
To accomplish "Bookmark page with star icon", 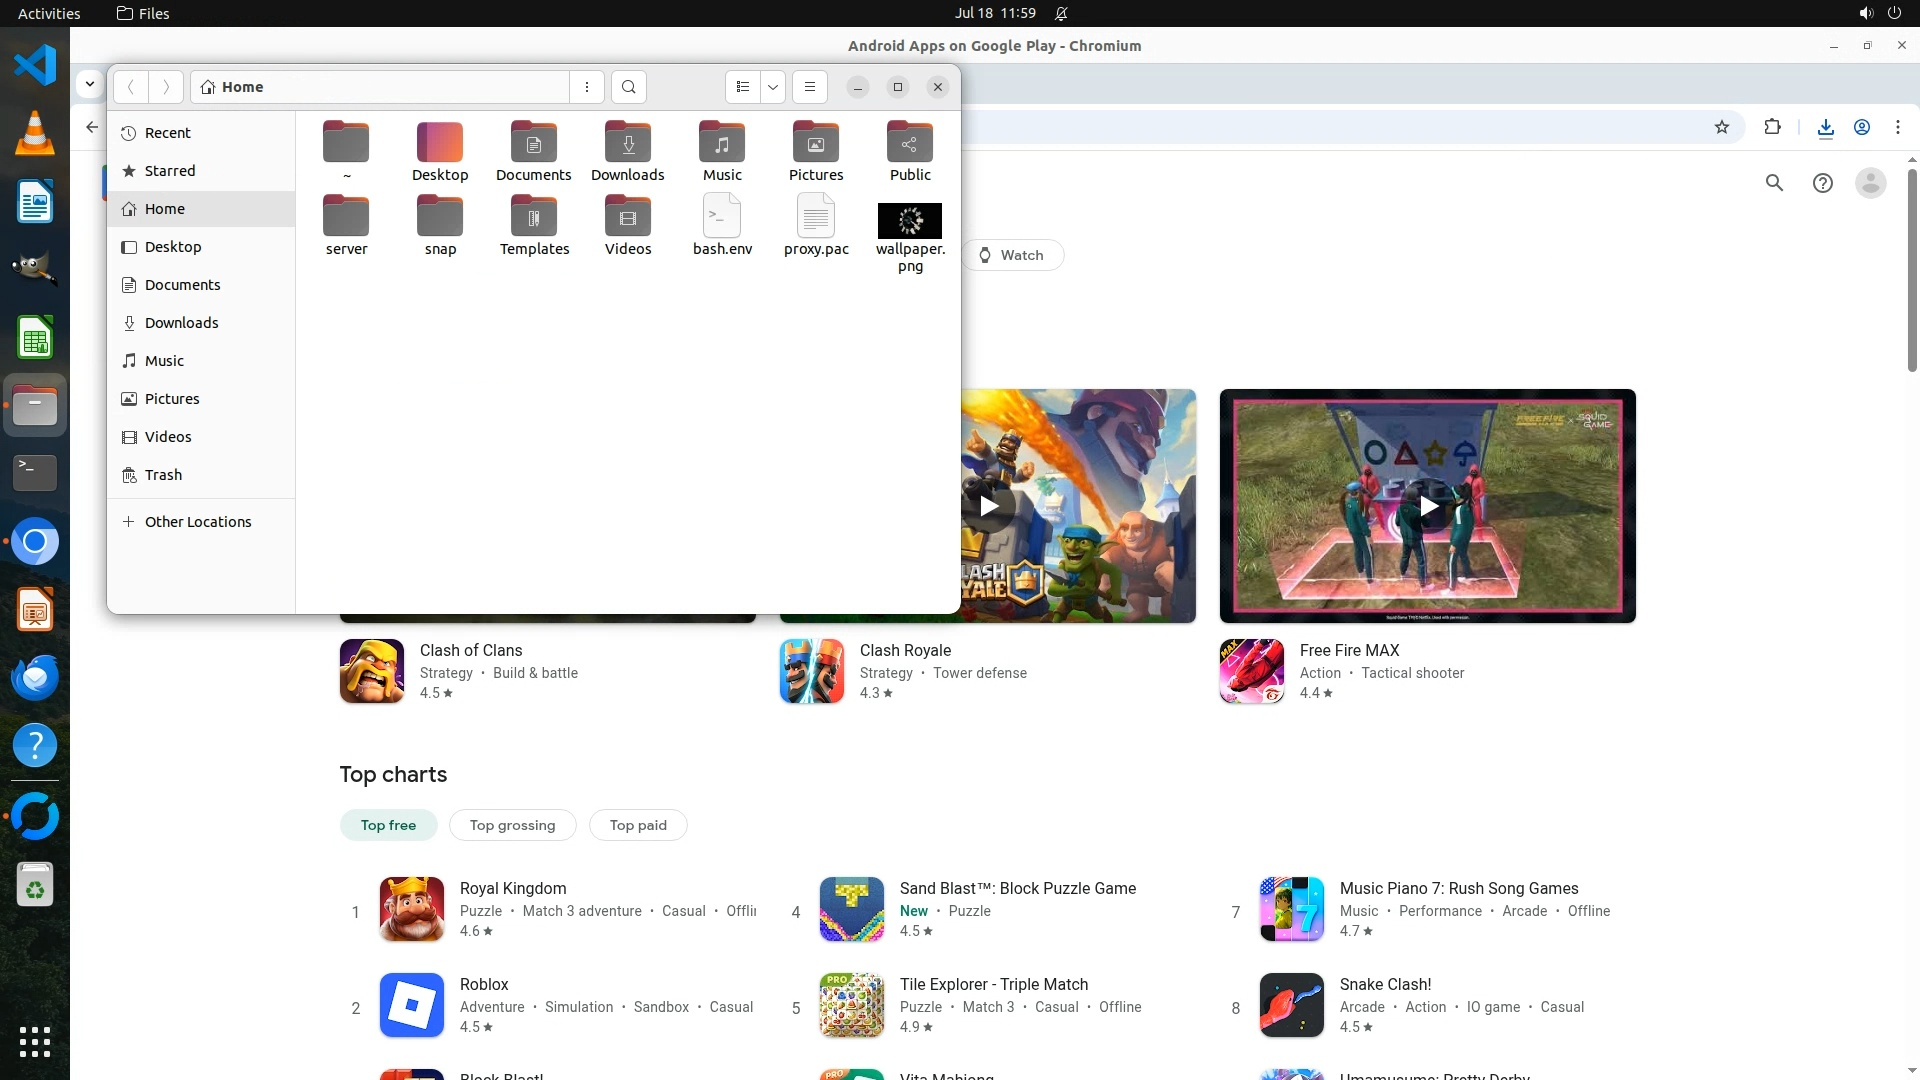I will click(1721, 127).
